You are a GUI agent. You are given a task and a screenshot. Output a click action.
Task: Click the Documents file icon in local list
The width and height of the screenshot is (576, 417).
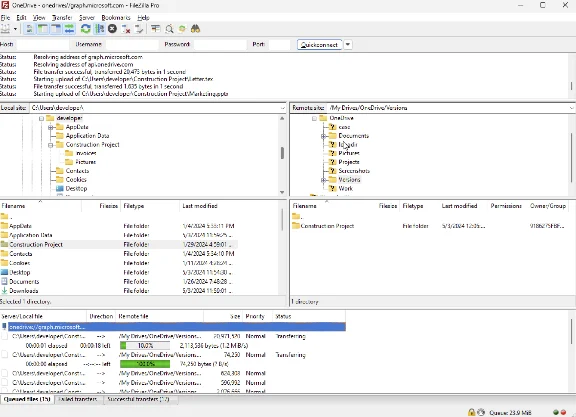pos(4,281)
